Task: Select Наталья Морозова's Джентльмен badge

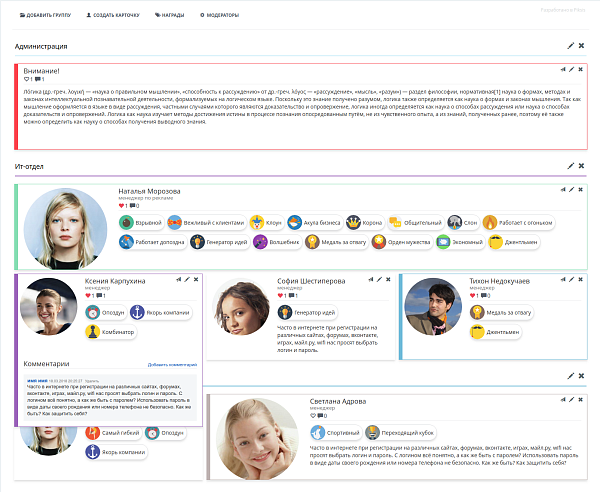Action: tap(514, 242)
